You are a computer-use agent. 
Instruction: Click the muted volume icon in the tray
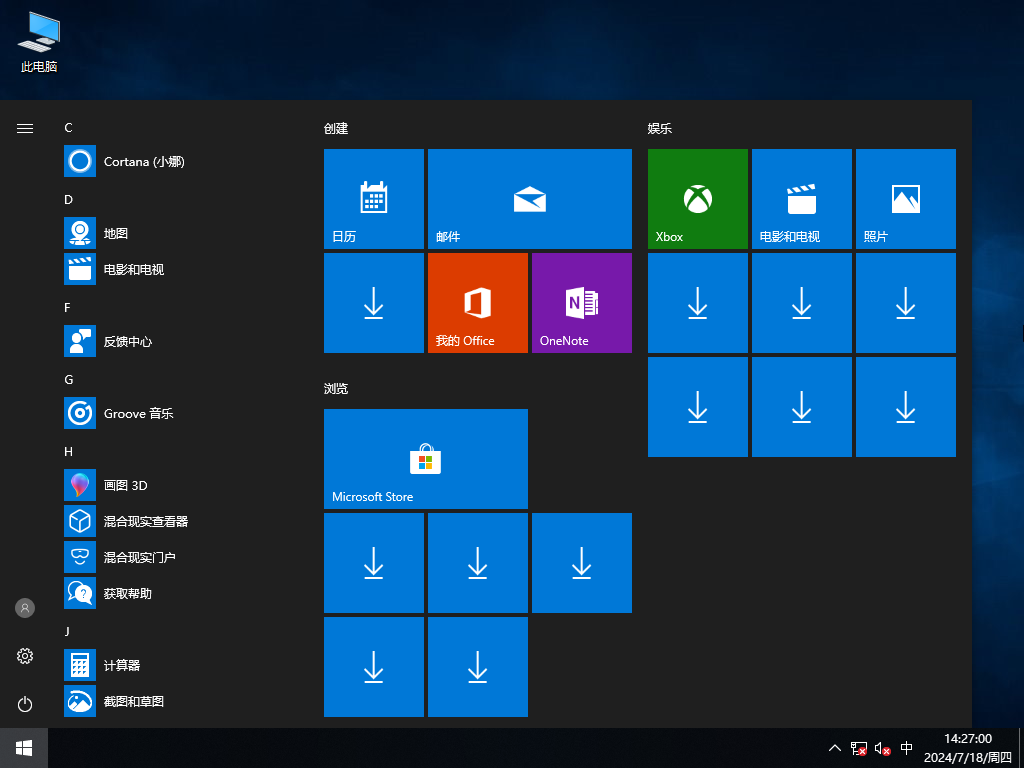[881, 748]
